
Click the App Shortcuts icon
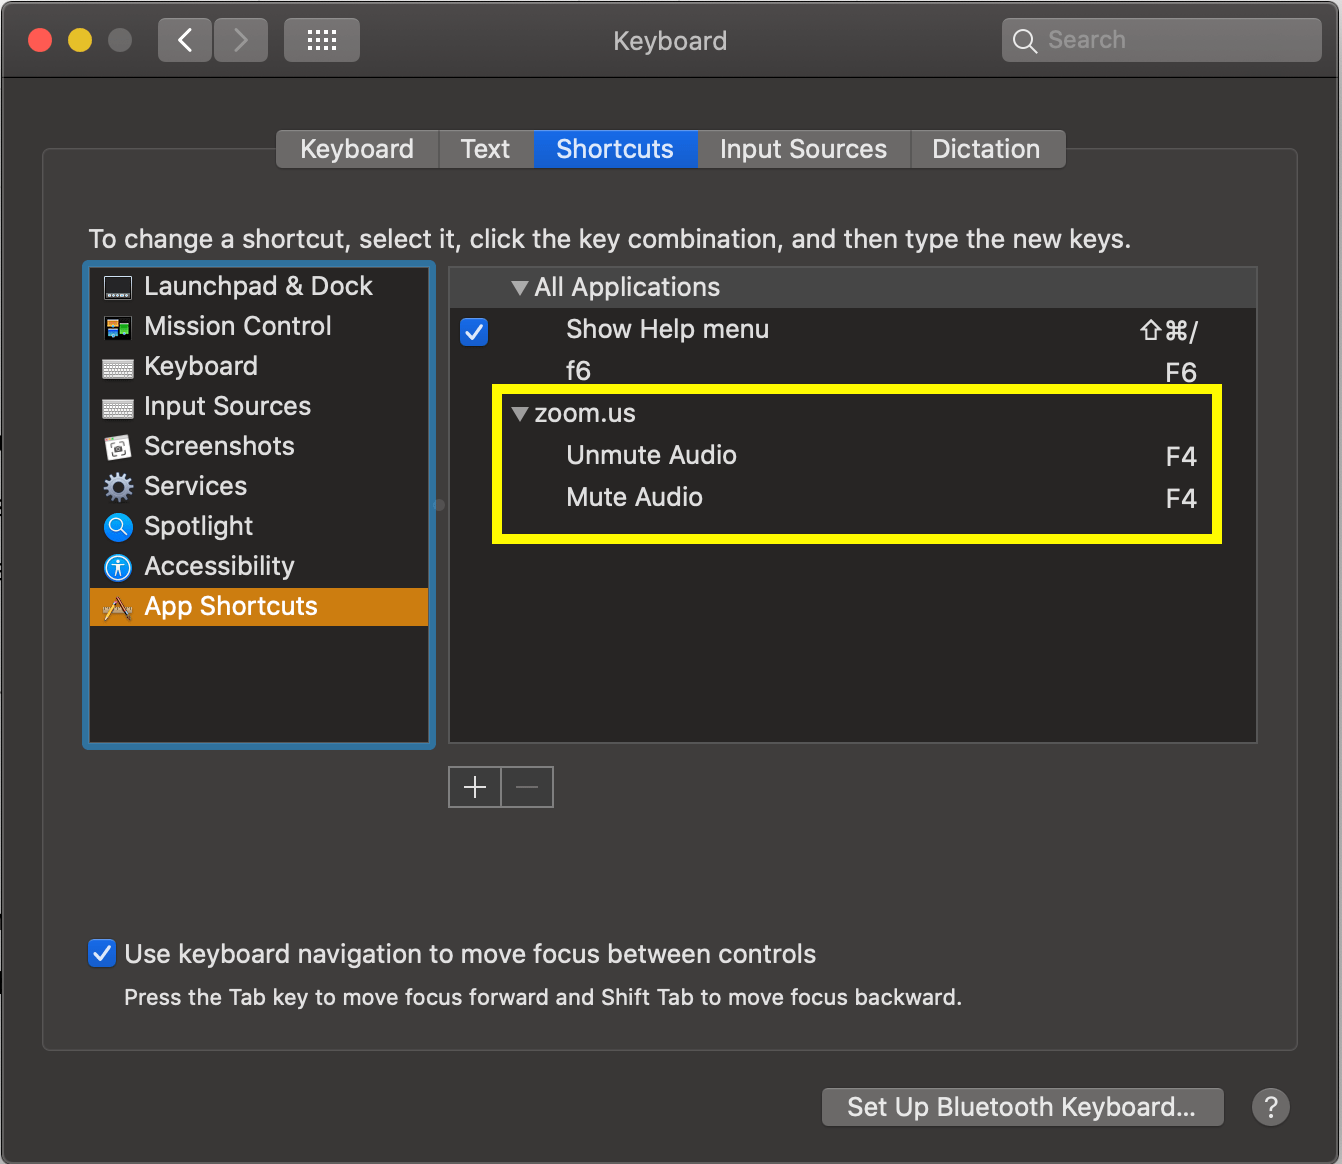pyautogui.click(x=118, y=607)
